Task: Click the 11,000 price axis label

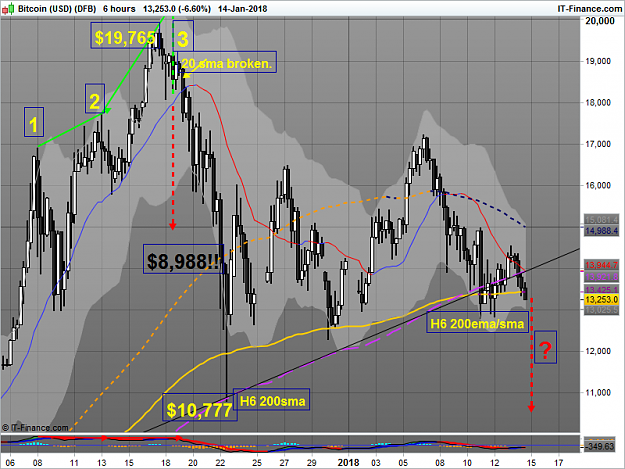Action: tap(598, 392)
